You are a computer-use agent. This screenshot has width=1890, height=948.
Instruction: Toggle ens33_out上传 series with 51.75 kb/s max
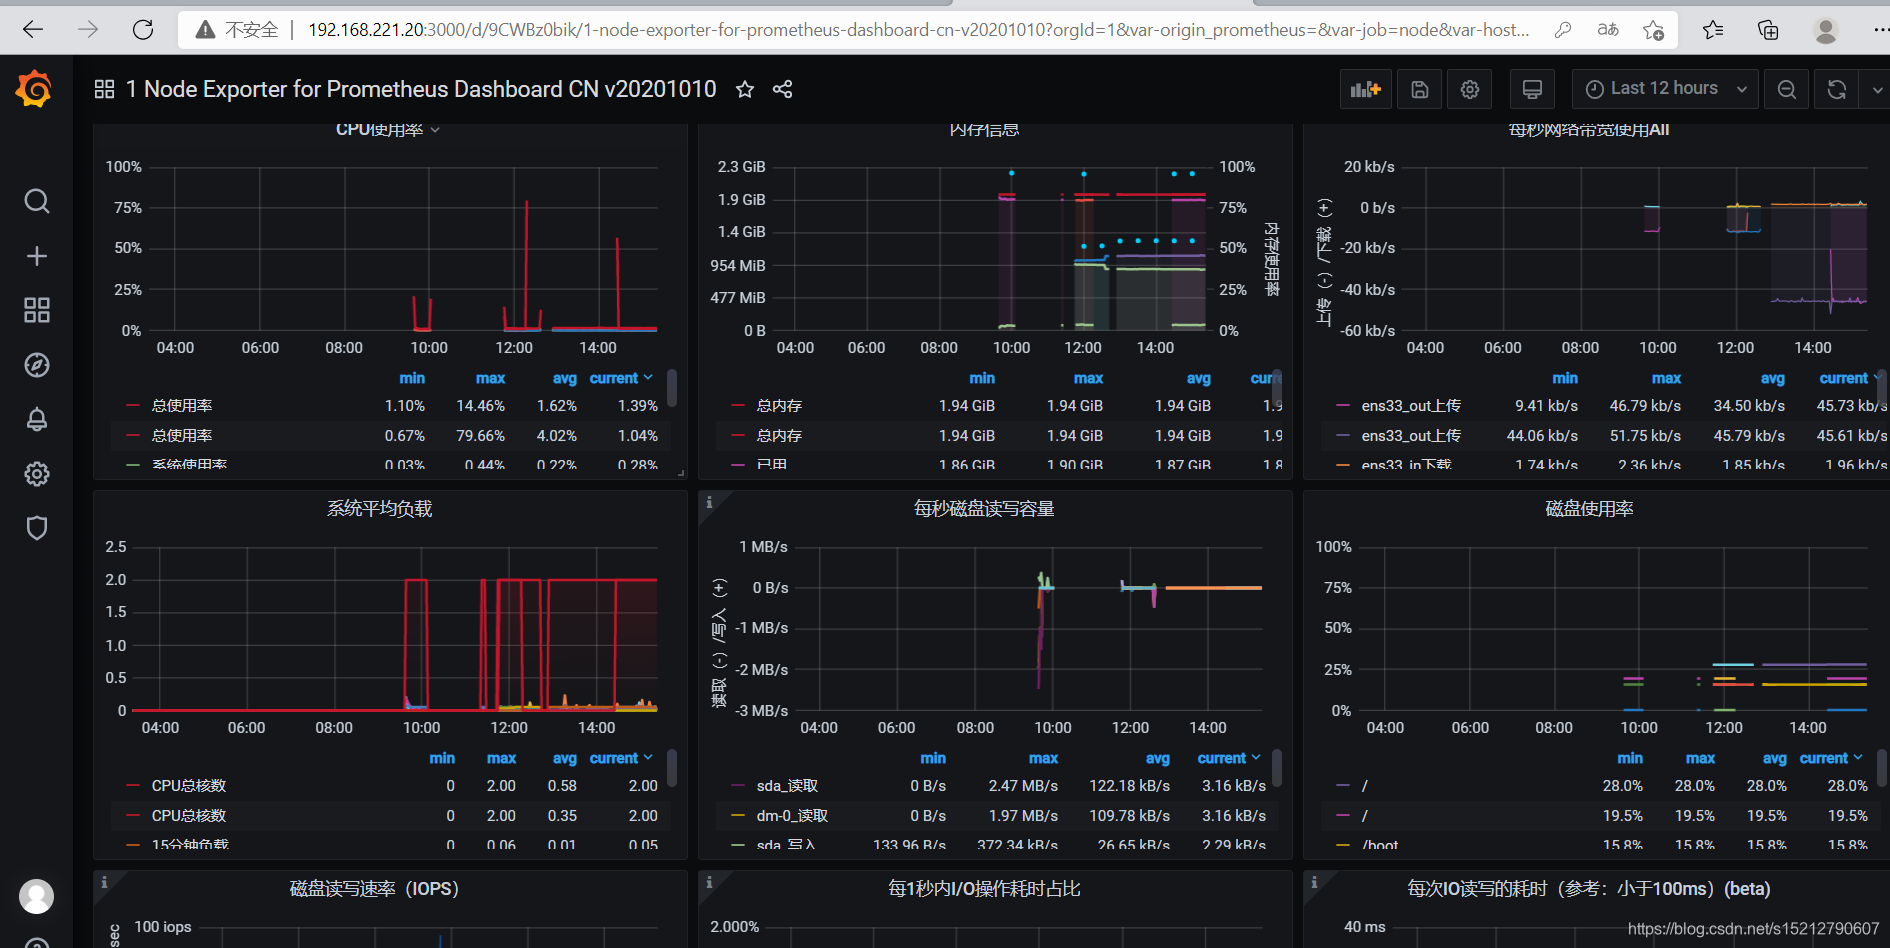pyautogui.click(x=1411, y=436)
